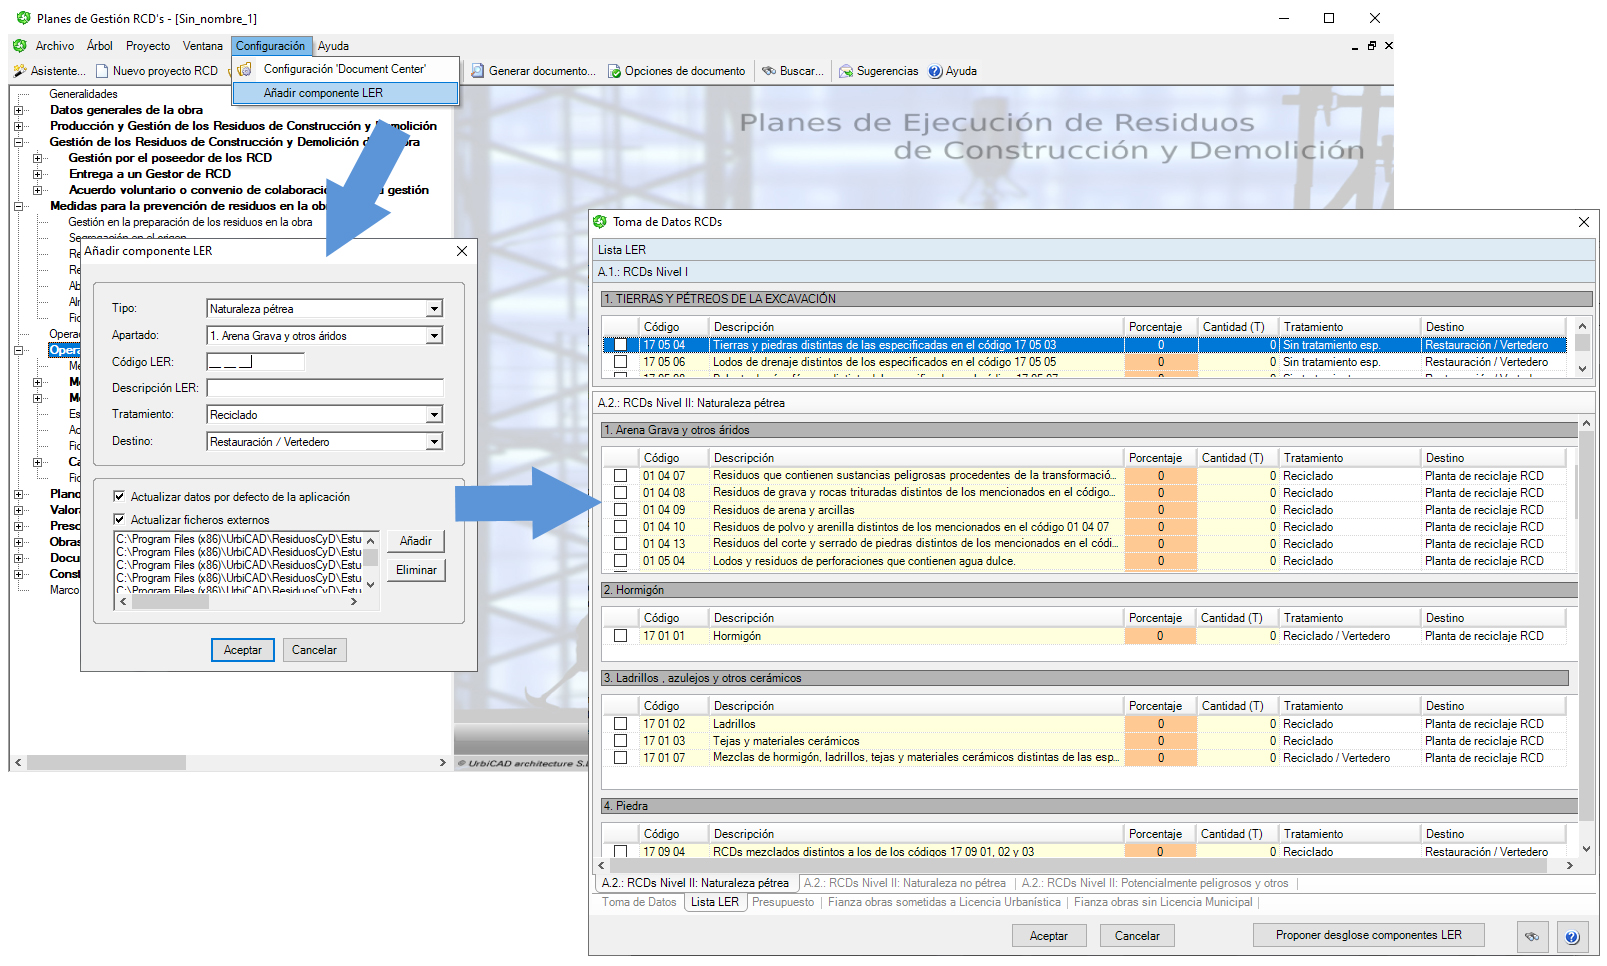The image size is (1607, 966).
Task: Switch to the Presupuesto tab
Action: (783, 902)
